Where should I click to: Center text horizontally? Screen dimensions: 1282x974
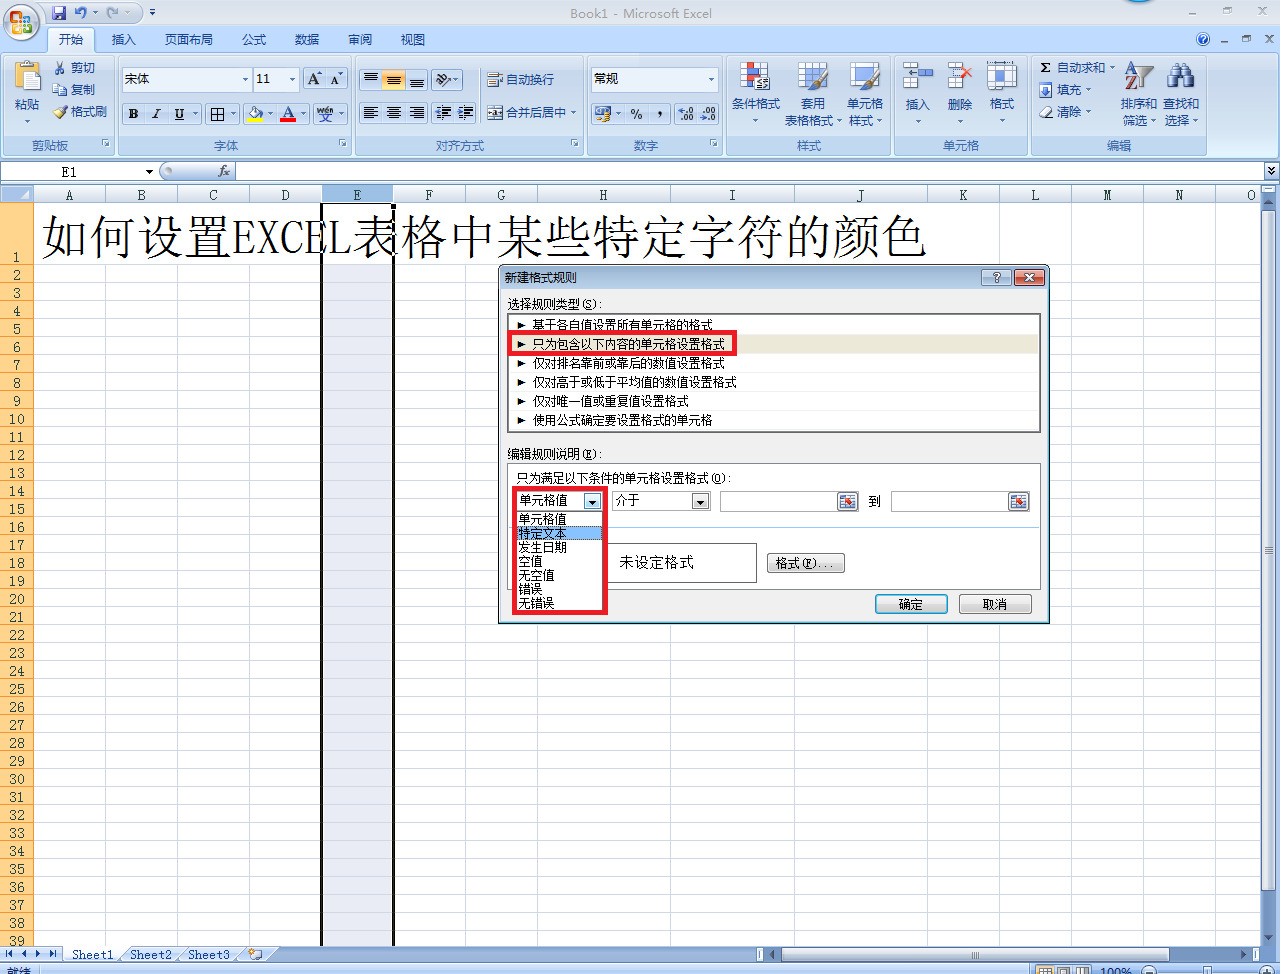pyautogui.click(x=394, y=113)
